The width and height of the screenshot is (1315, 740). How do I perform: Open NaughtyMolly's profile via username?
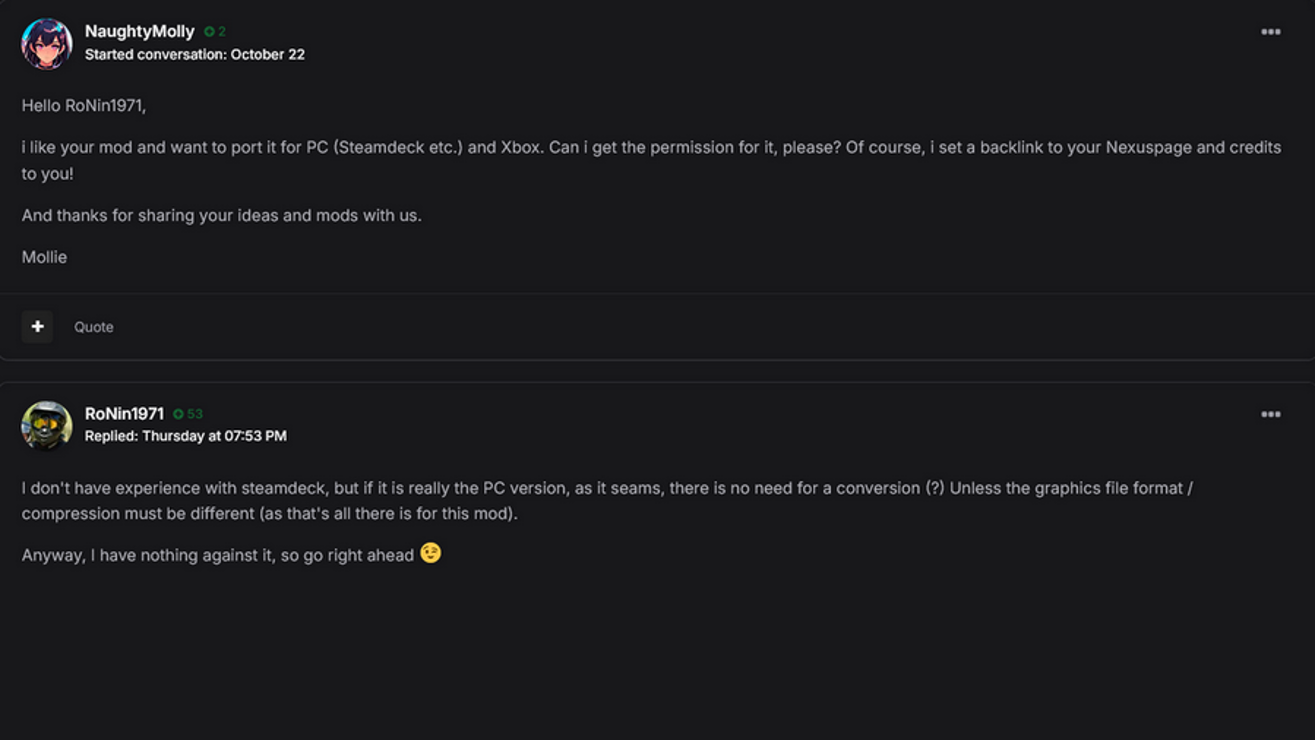click(x=139, y=31)
